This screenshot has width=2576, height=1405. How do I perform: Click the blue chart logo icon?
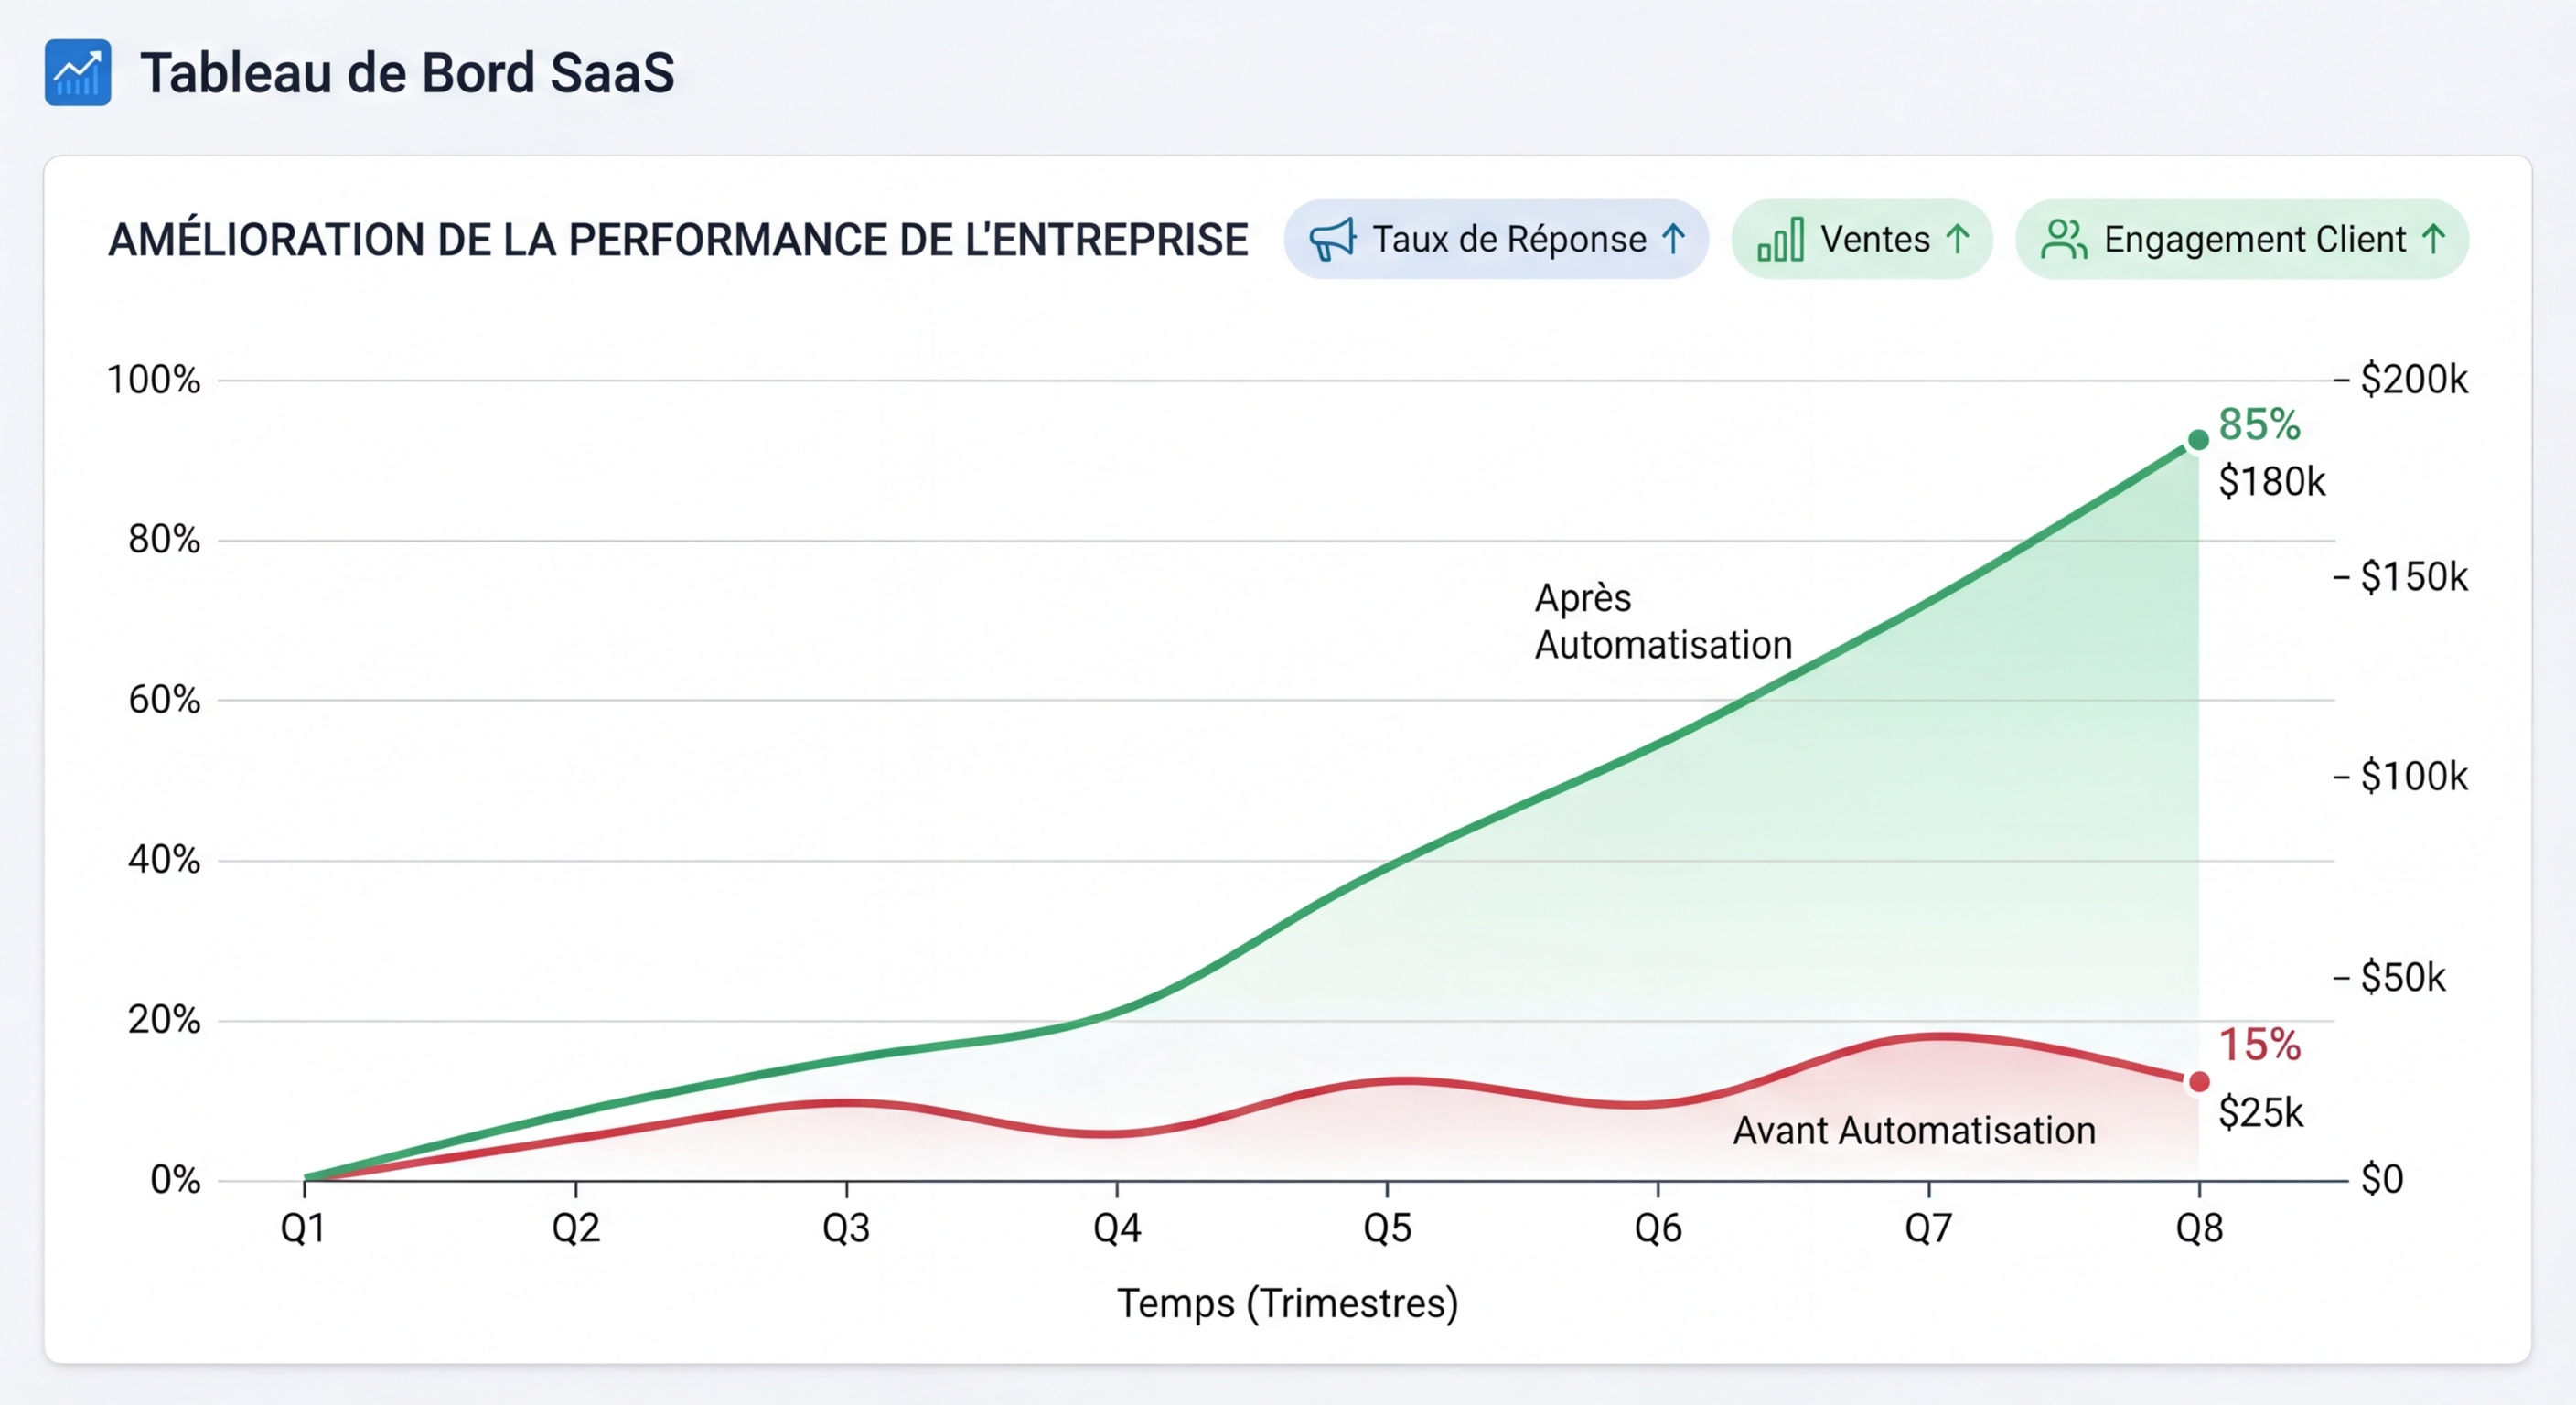[x=78, y=73]
